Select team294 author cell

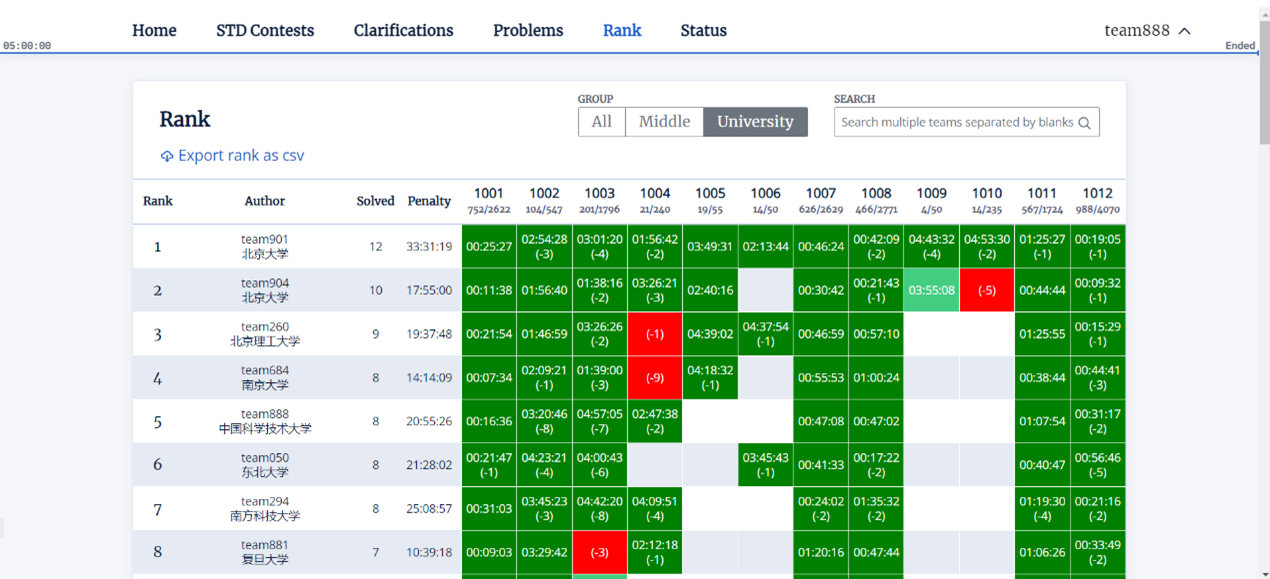[265, 509]
